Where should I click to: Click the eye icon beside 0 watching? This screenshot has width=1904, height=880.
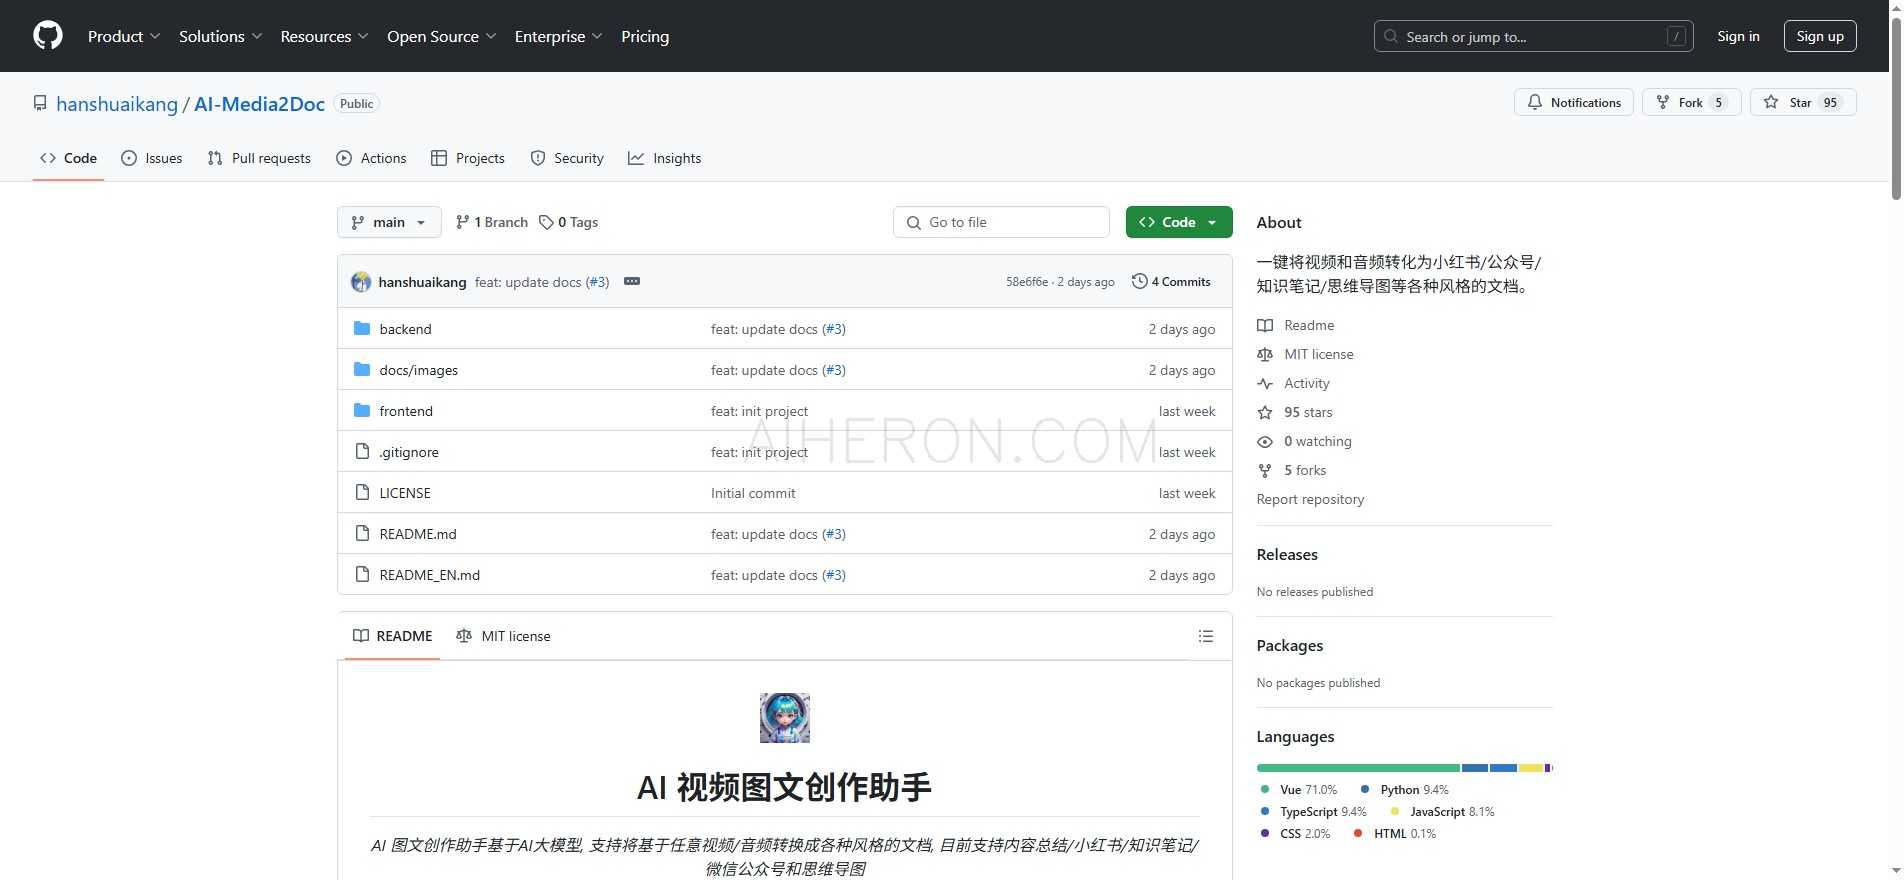(1265, 441)
